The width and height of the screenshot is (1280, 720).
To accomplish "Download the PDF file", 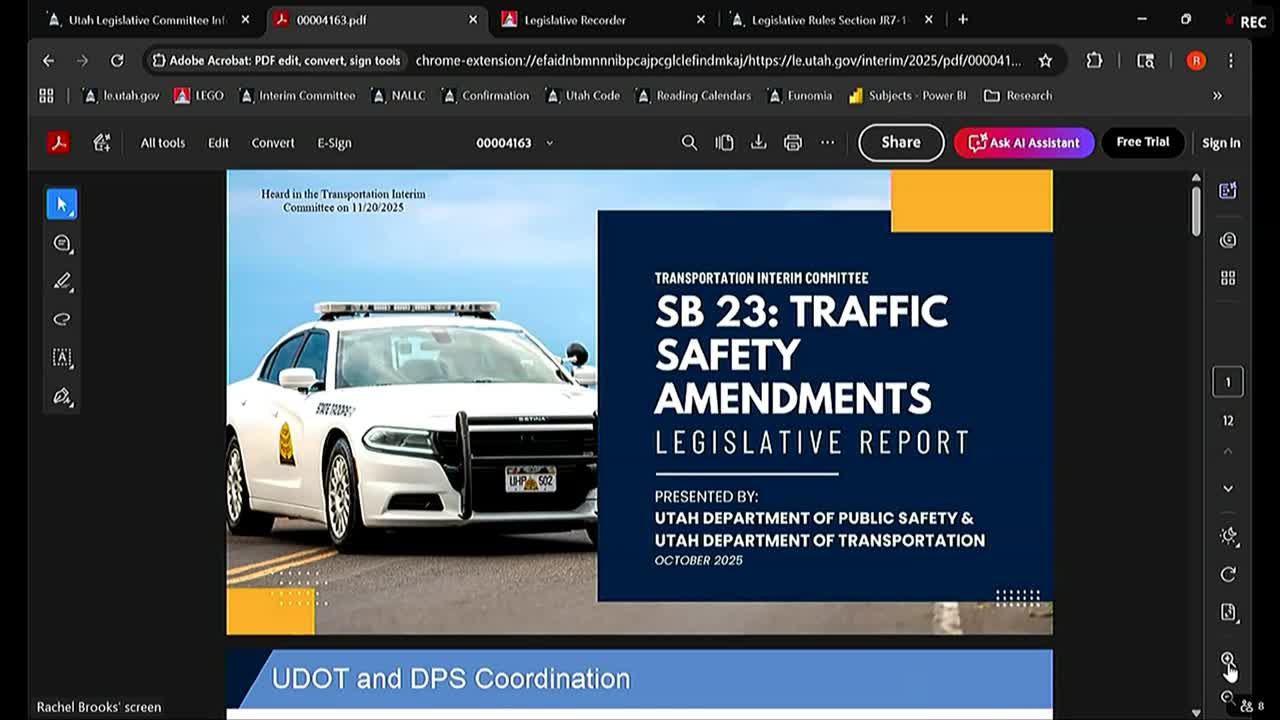I will 759,142.
